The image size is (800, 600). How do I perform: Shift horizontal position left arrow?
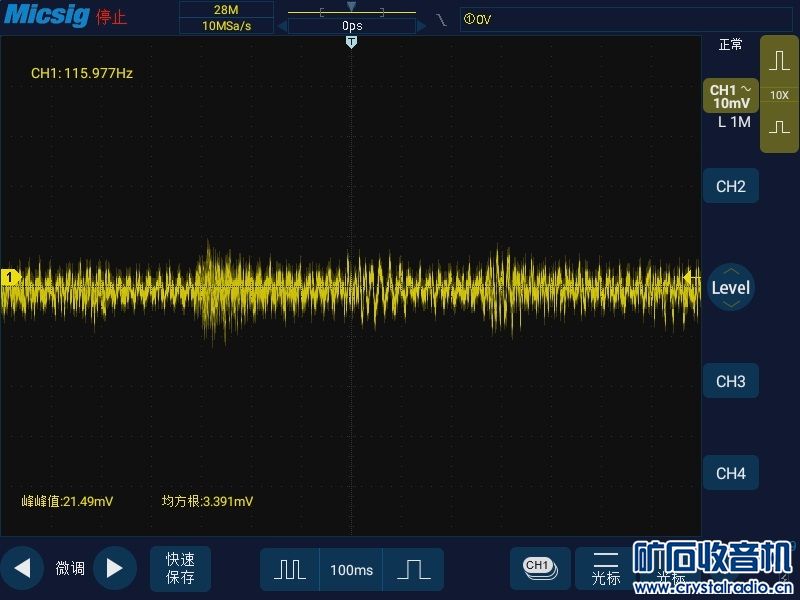tap(282, 26)
